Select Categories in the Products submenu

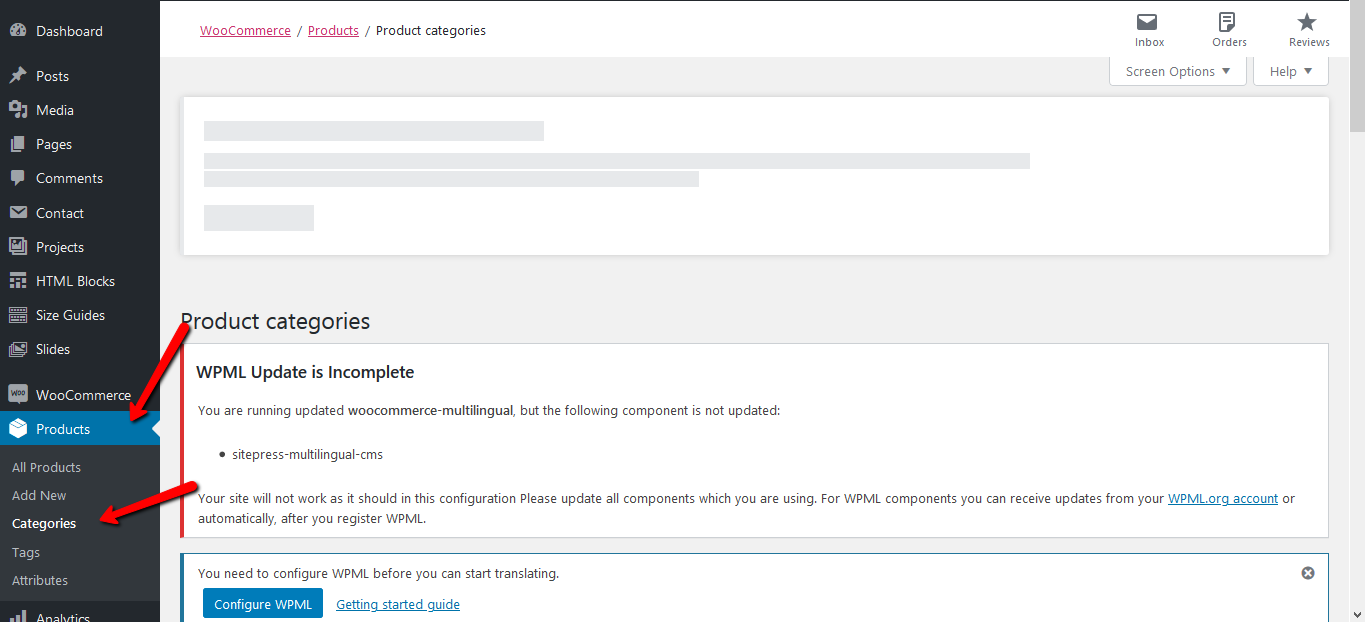44,523
